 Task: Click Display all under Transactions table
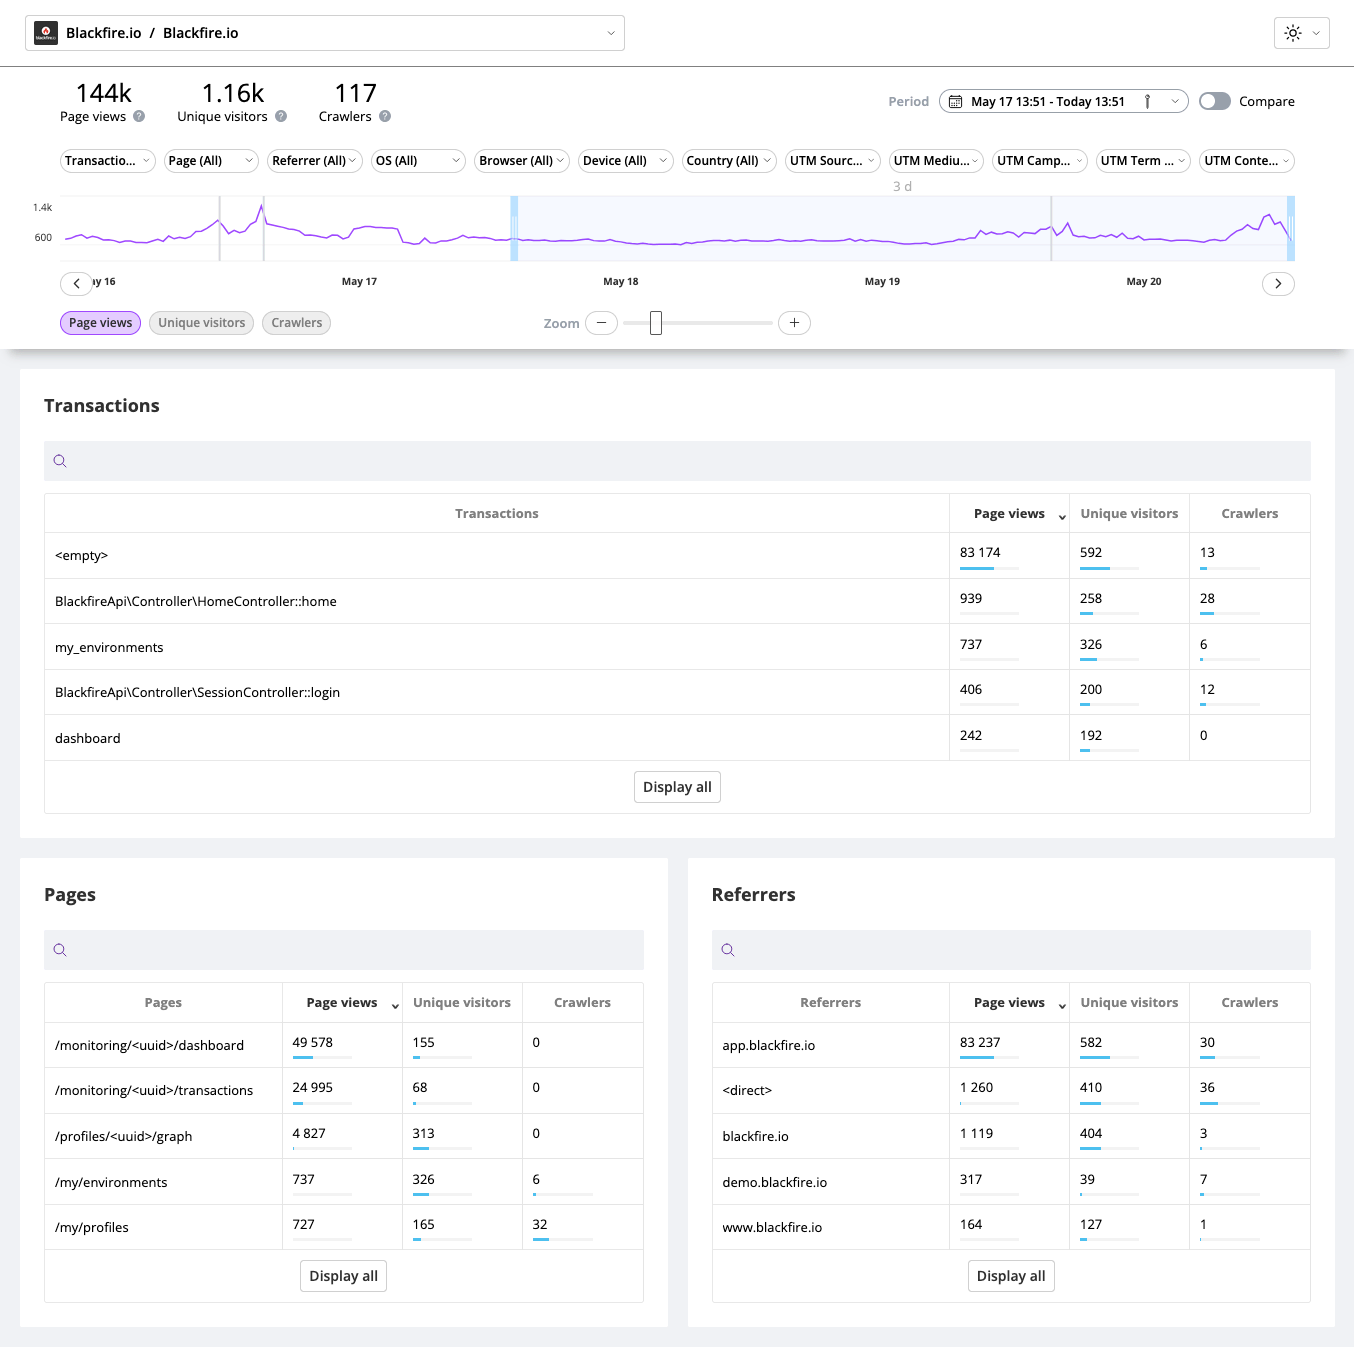click(677, 787)
